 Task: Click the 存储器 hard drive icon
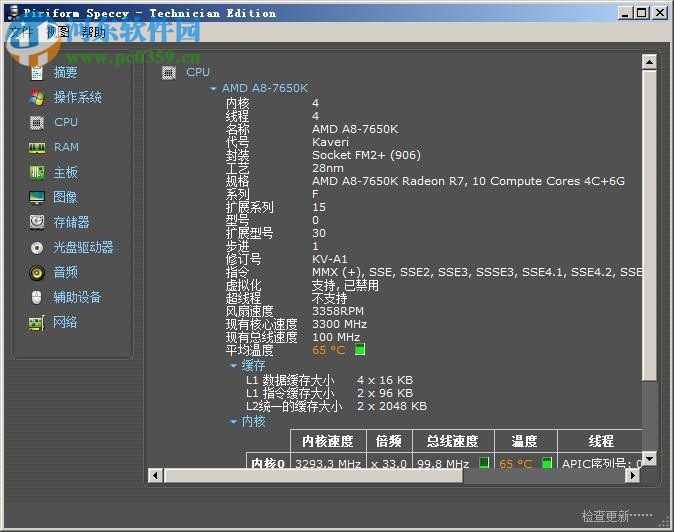(37, 222)
